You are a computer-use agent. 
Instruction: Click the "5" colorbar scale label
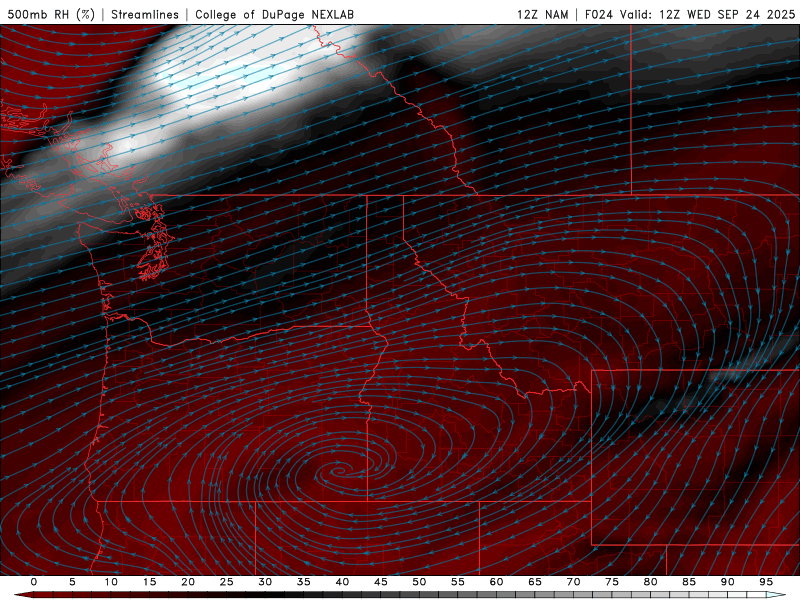pos(72,582)
